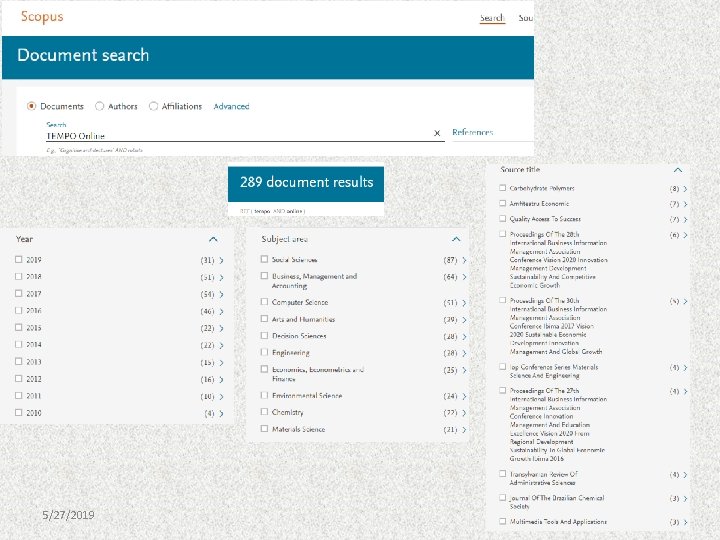Select the Documents radio button
The height and width of the screenshot is (540, 720).
[x=31, y=106]
